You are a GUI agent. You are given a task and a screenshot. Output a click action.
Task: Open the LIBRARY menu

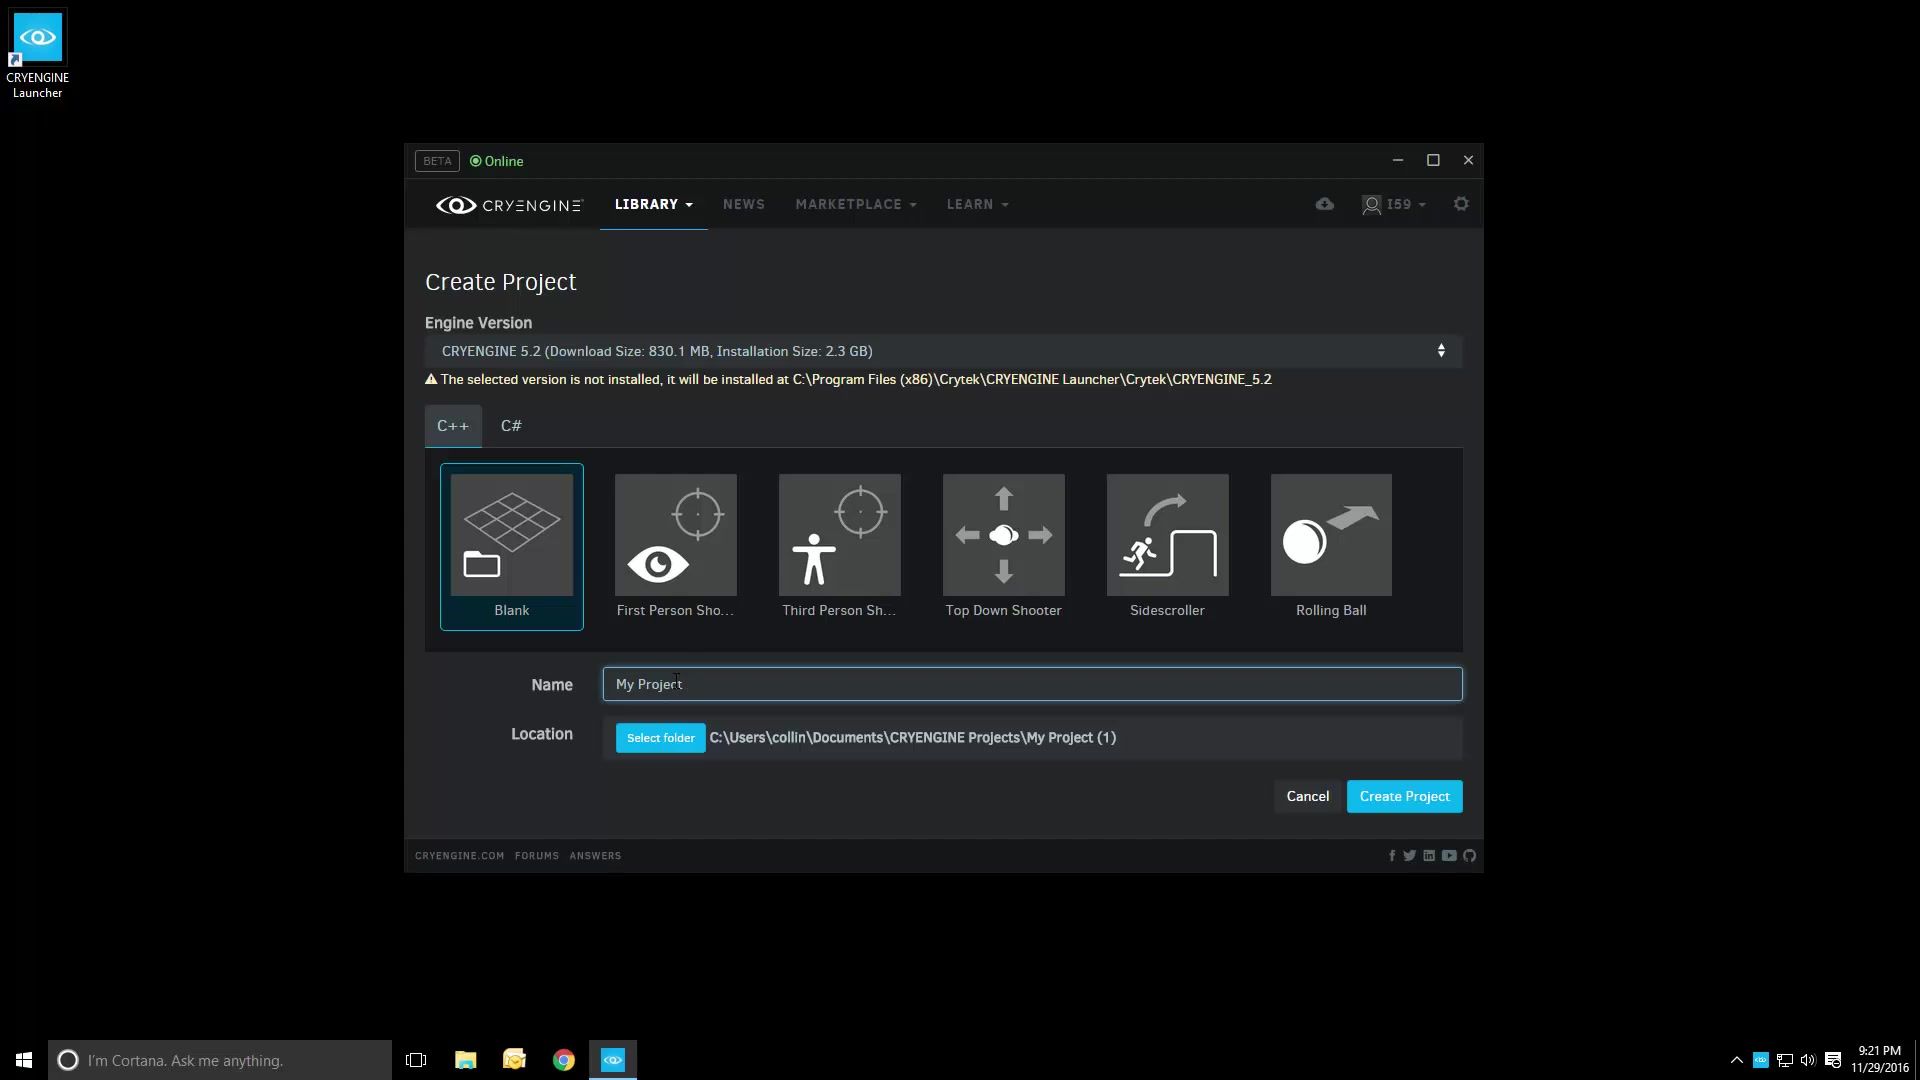pyautogui.click(x=653, y=204)
